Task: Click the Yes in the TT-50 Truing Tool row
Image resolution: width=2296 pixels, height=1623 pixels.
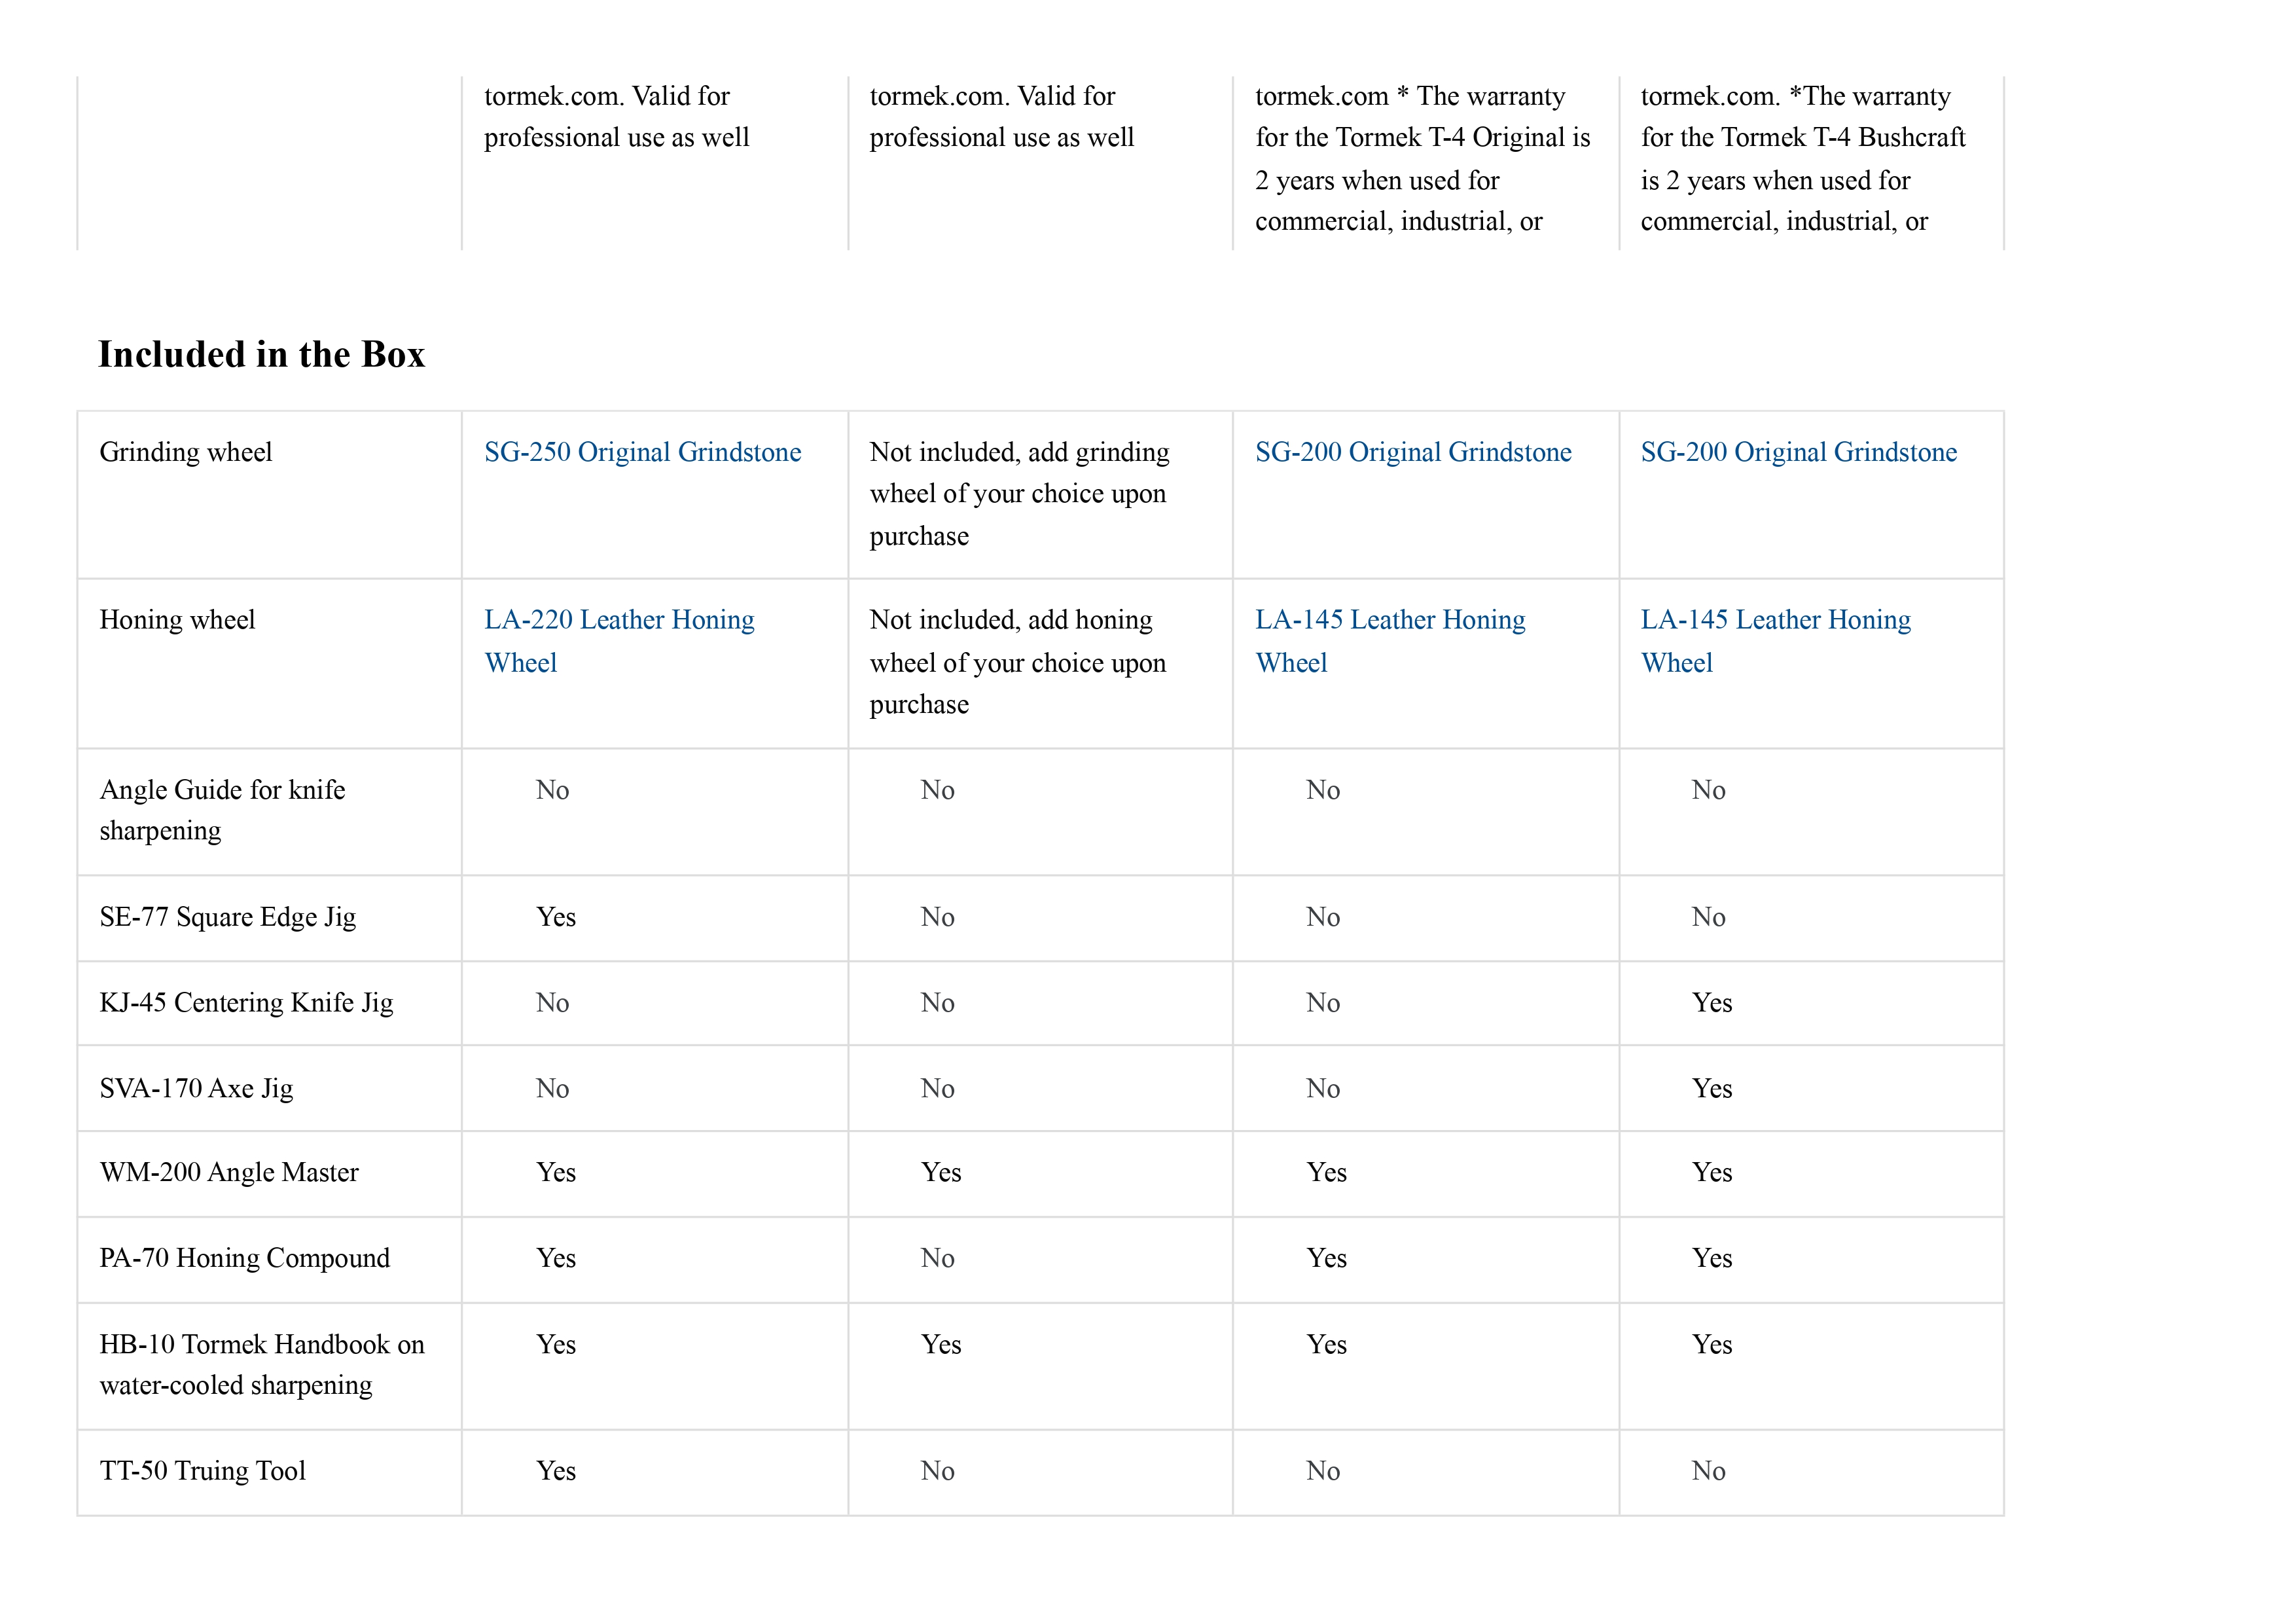Action: (556, 1471)
